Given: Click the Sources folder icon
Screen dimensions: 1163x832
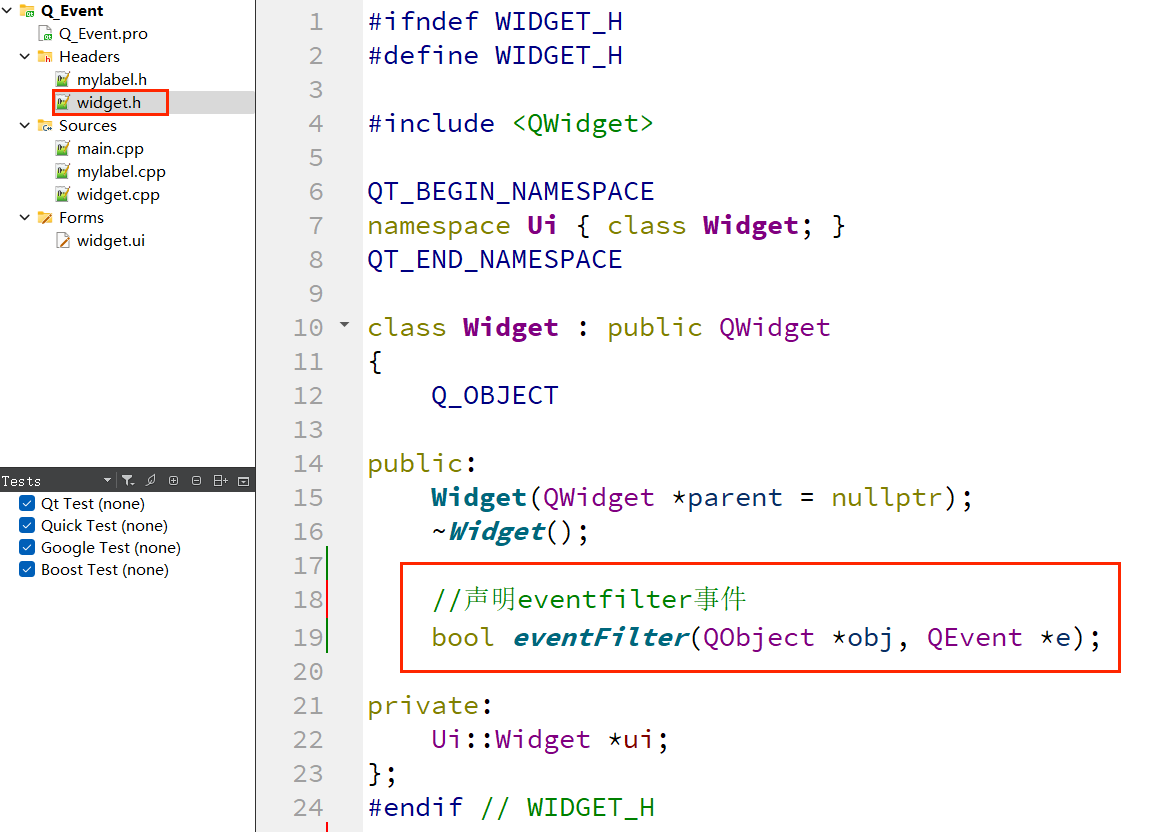Looking at the screenshot, I should tap(45, 125).
